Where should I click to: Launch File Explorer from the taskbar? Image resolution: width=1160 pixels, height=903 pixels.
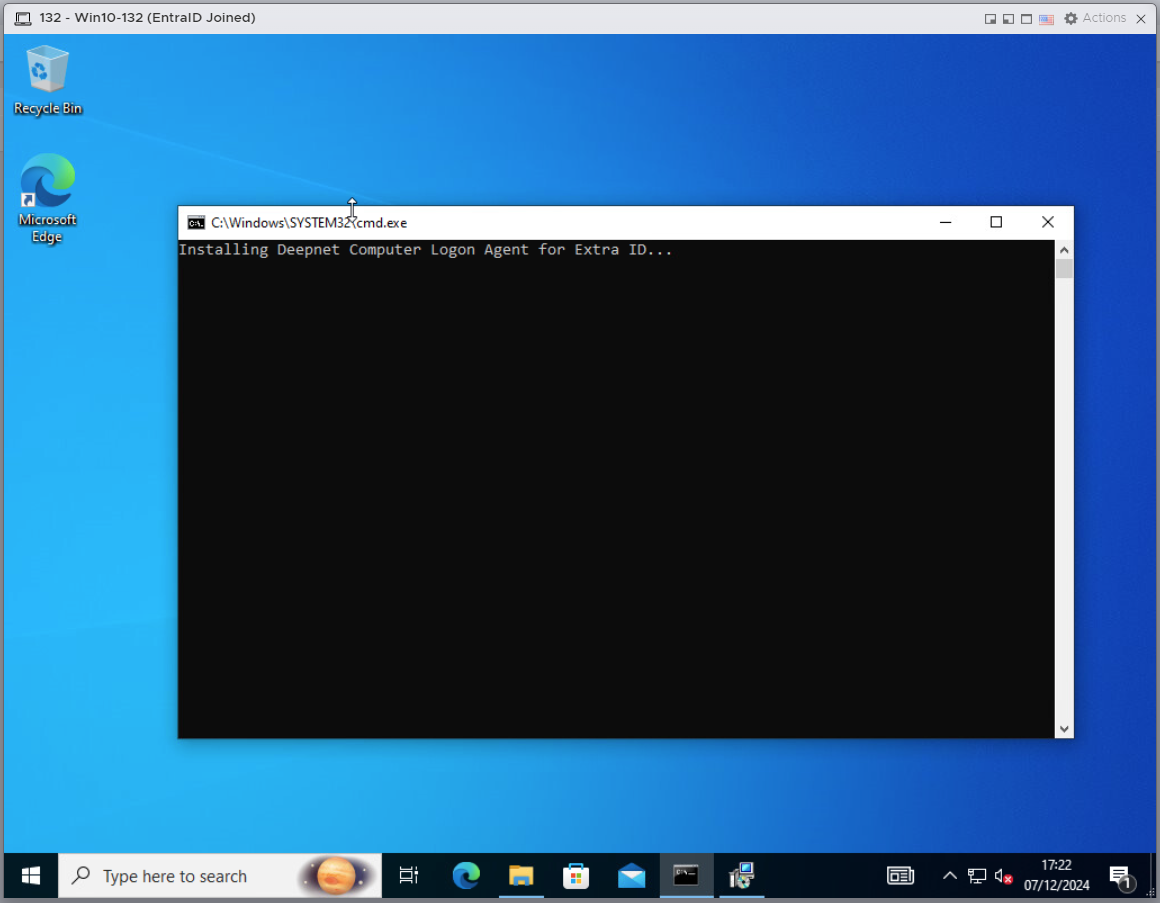521,876
